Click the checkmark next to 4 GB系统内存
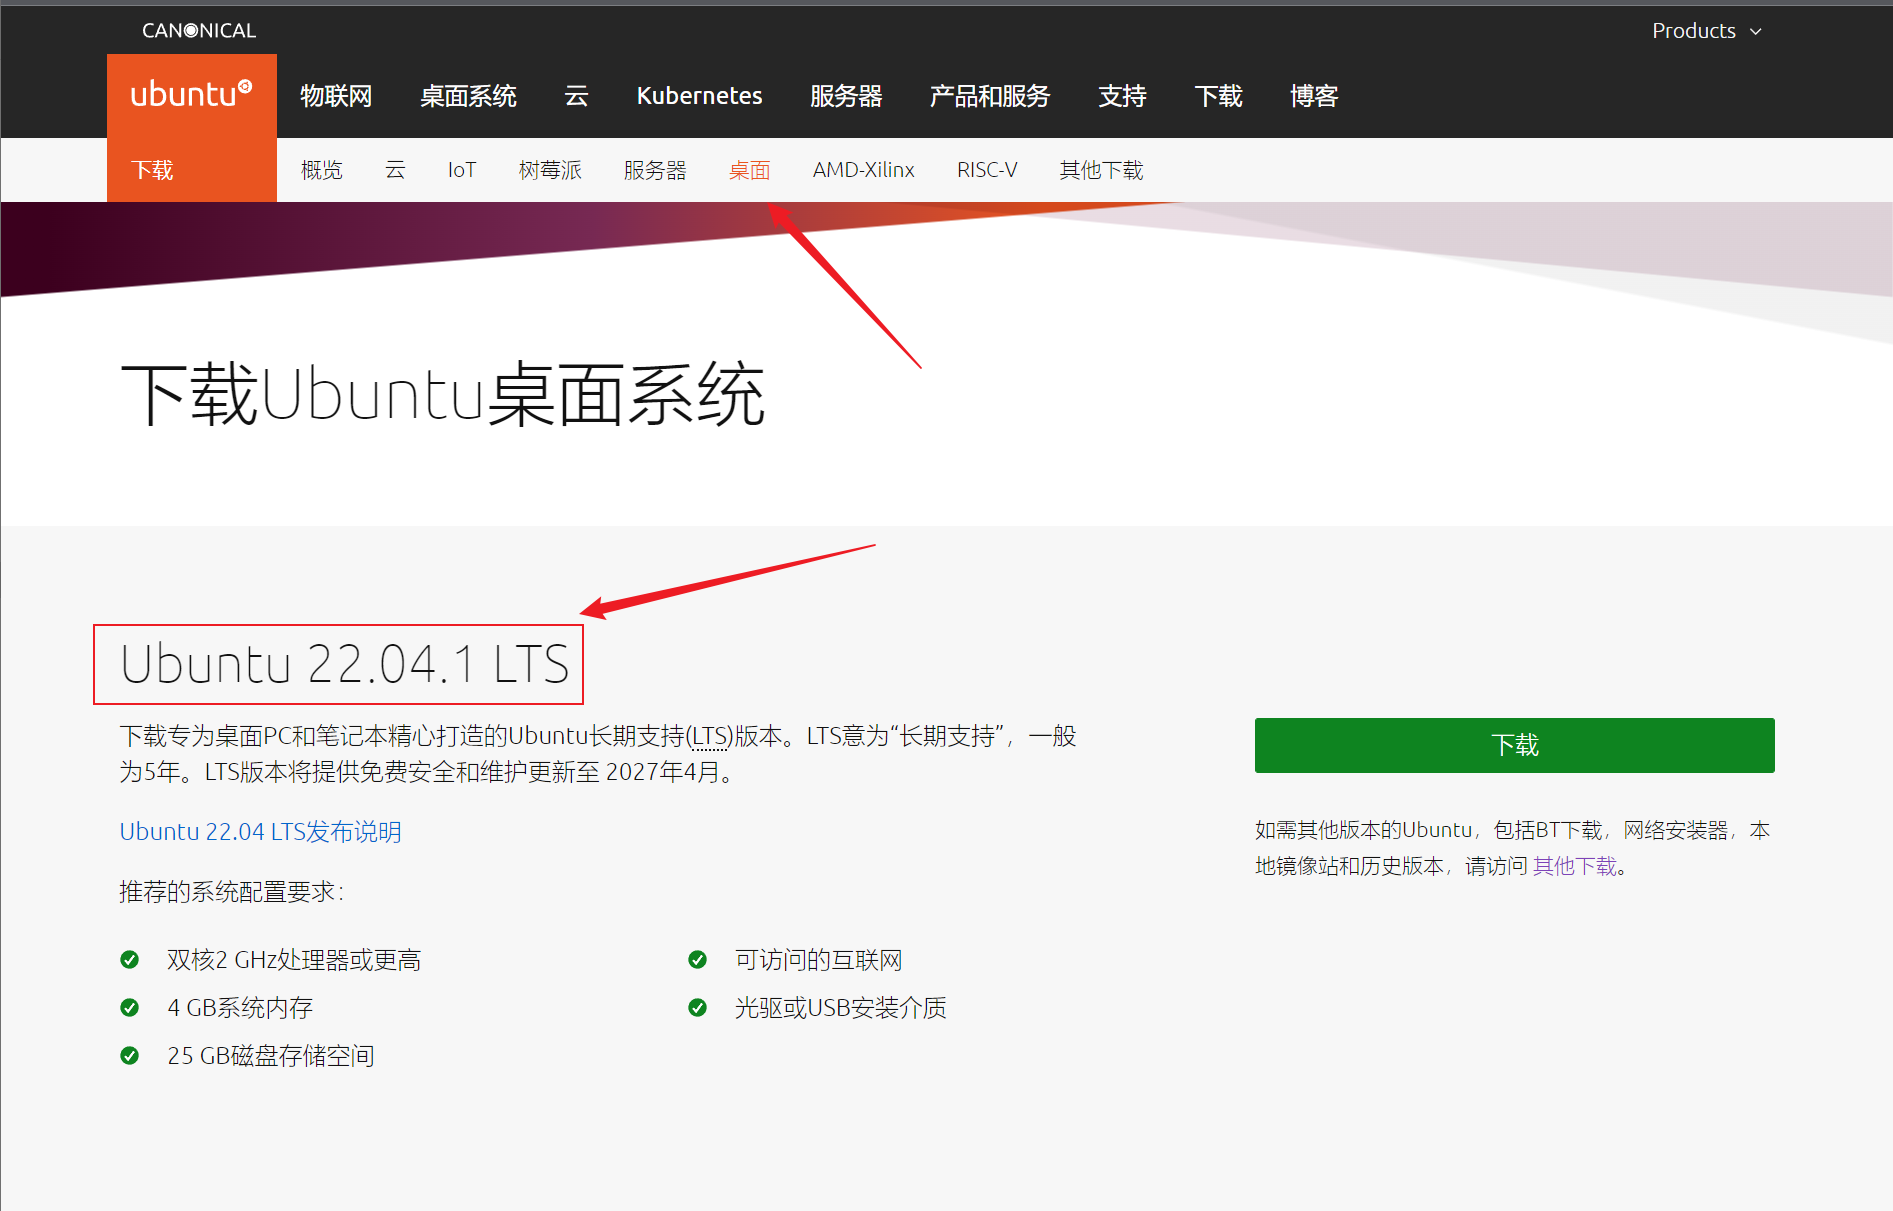1893x1211 pixels. pos(130,1007)
